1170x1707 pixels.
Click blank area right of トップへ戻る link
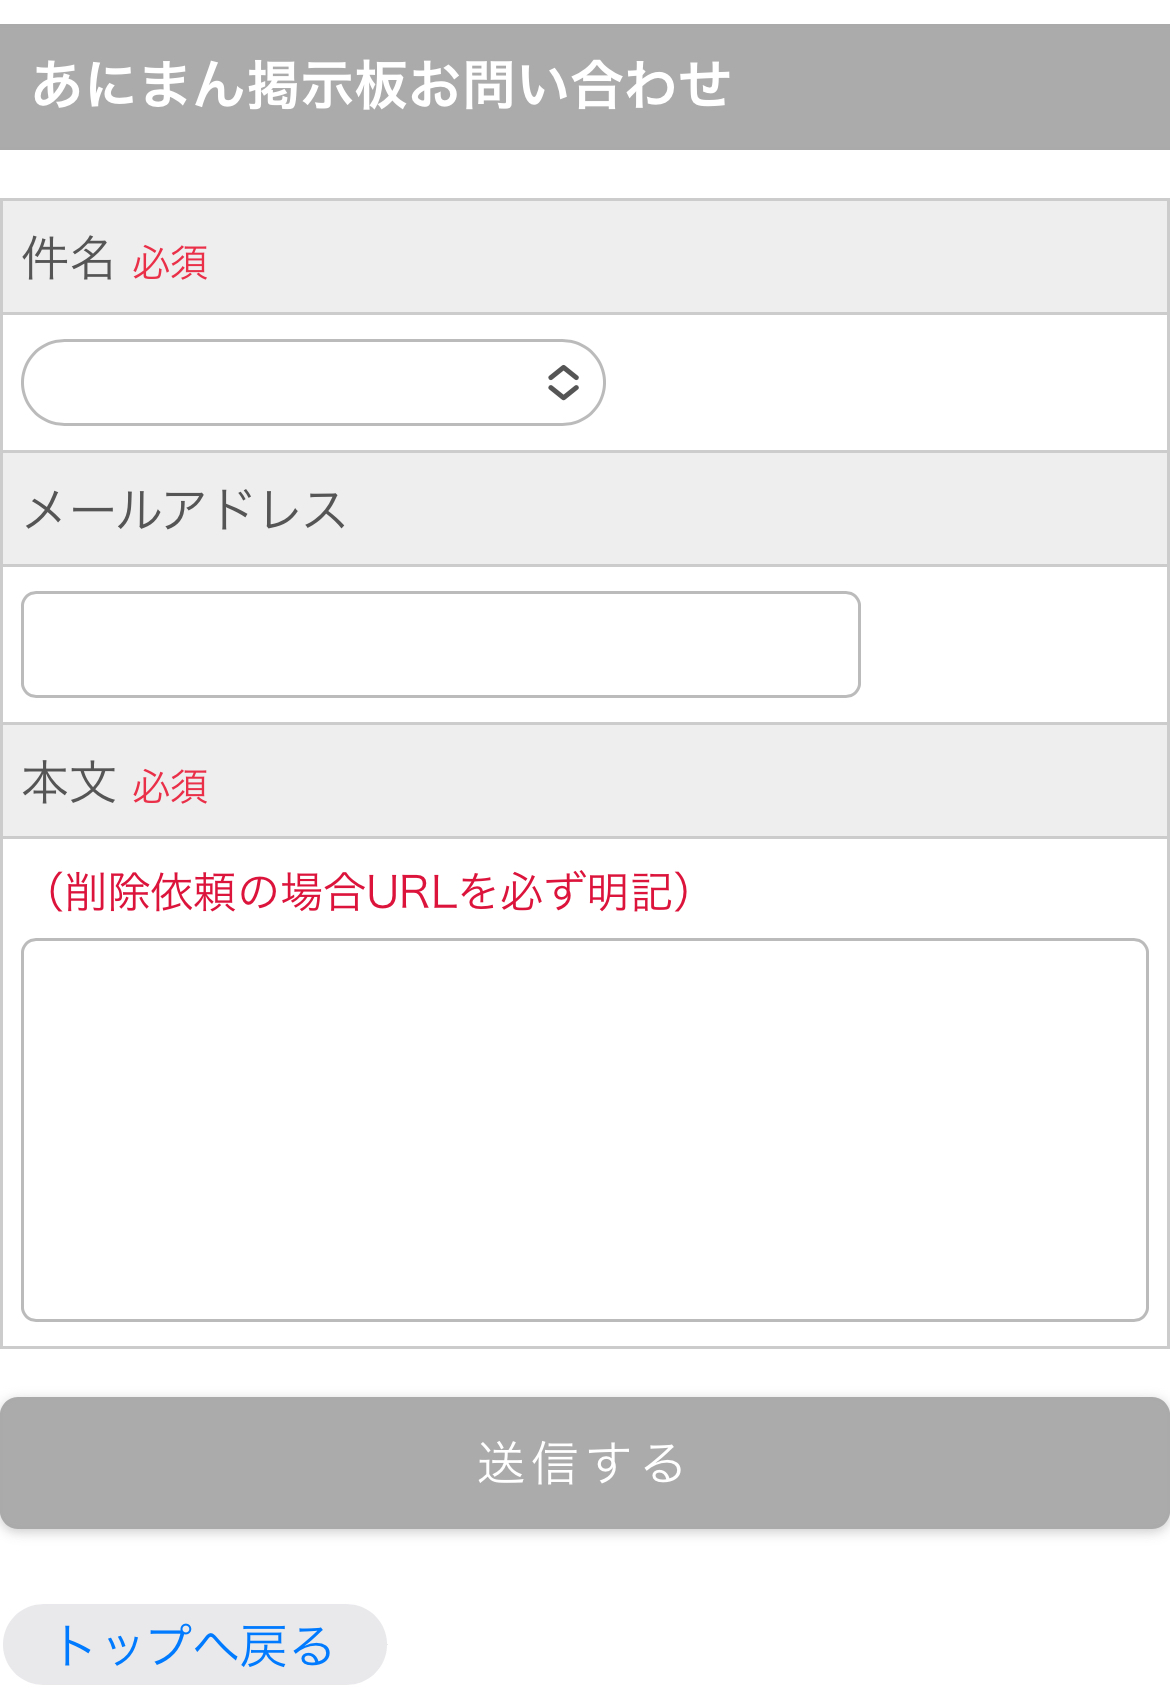770,1645
